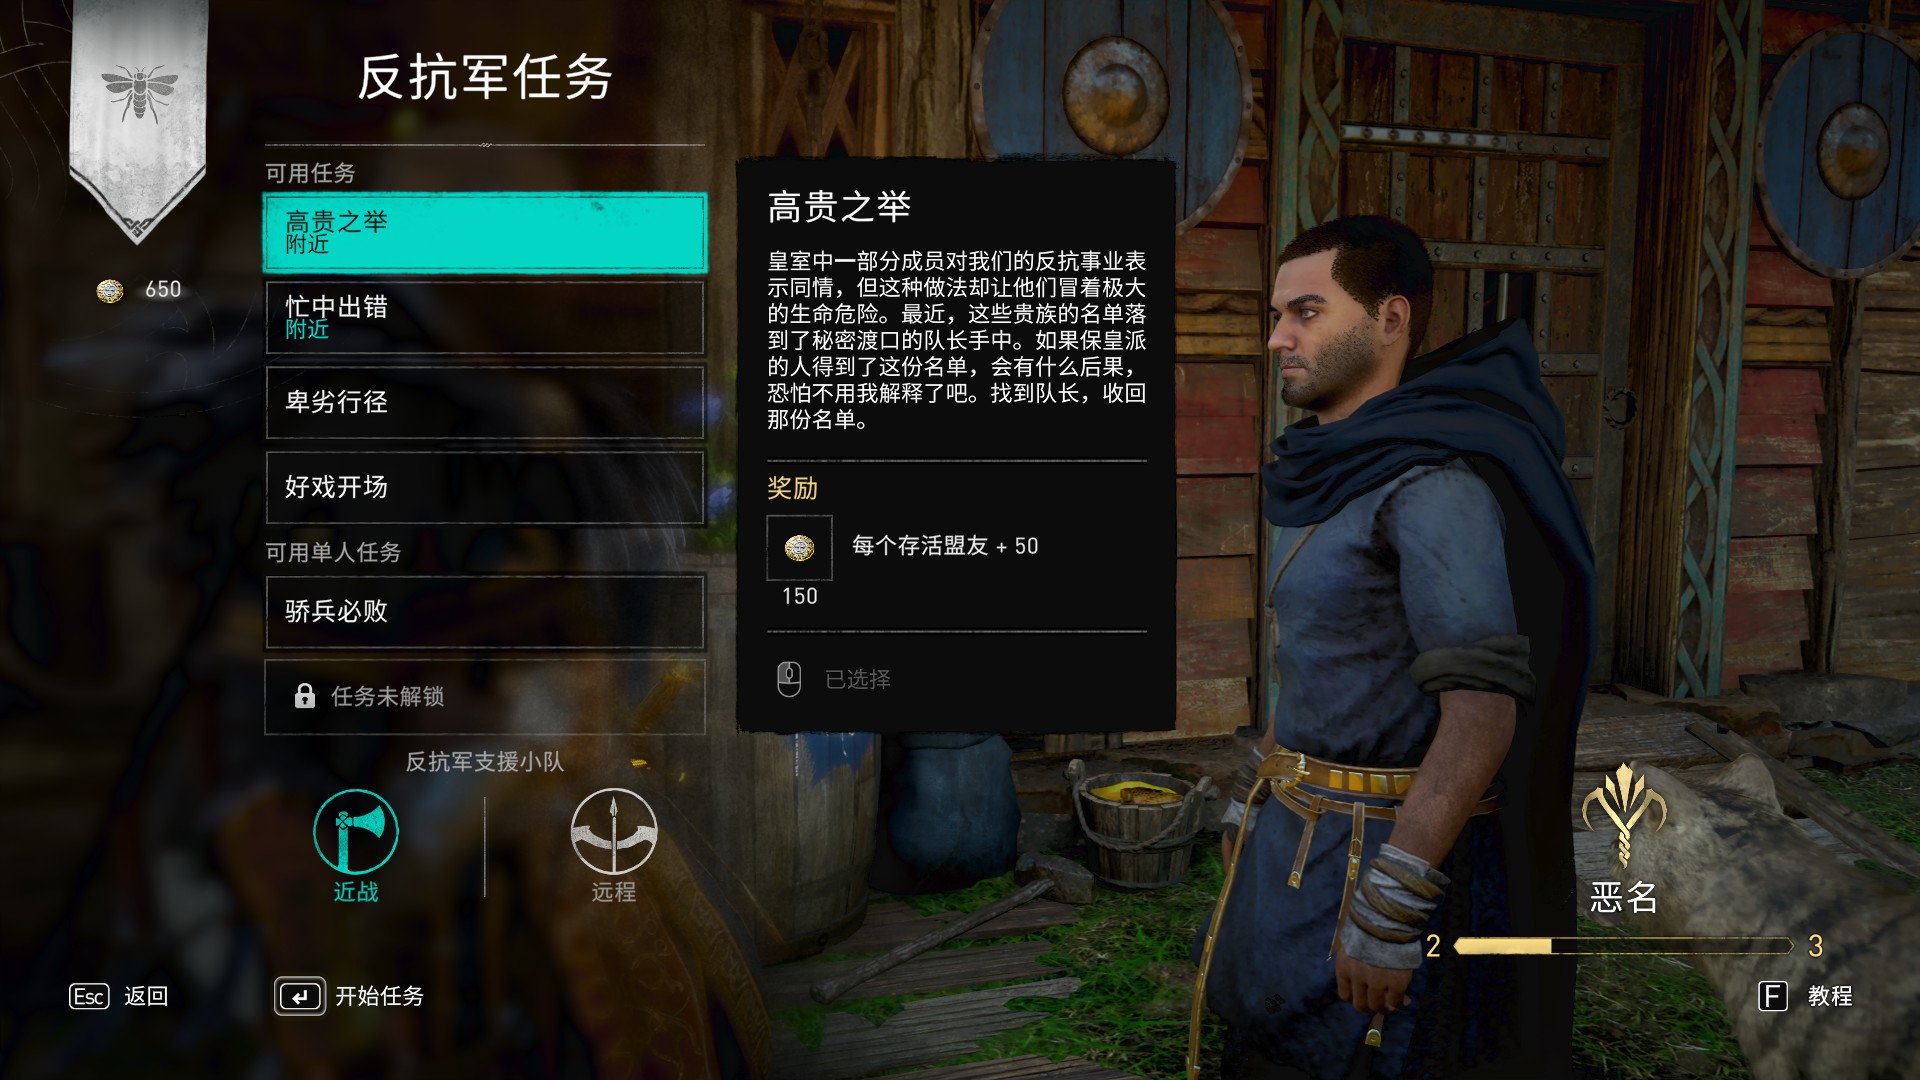Click the reward coin icon above 150
Viewport: 1920px width, 1080px height.
799,547
